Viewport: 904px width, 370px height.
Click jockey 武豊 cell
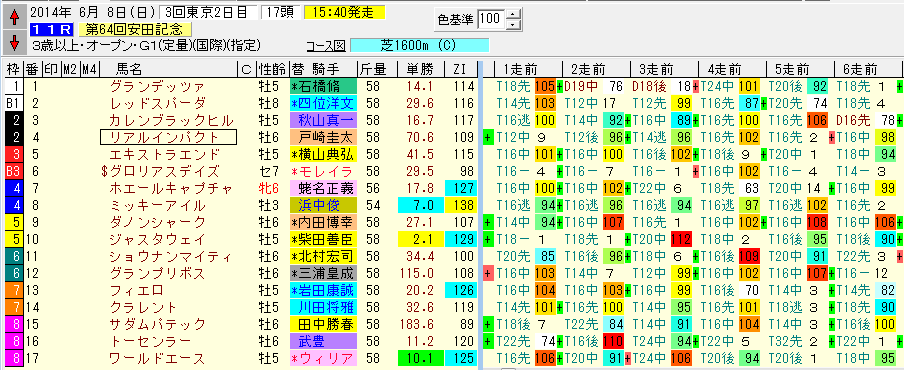(x=324, y=341)
